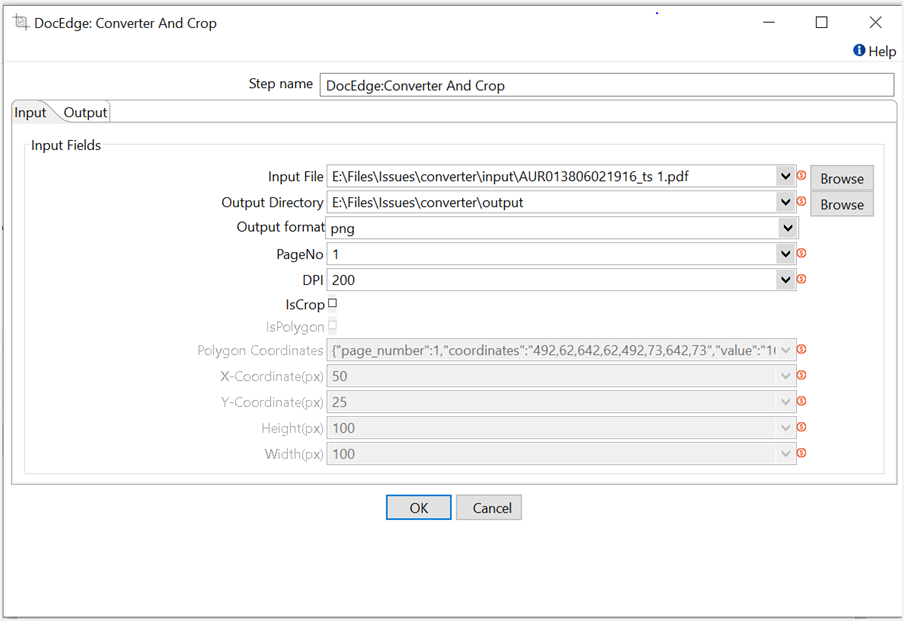Image resolution: width=904 pixels, height=621 pixels.
Task: Click variable icon beside DPI field
Action: coord(801,280)
